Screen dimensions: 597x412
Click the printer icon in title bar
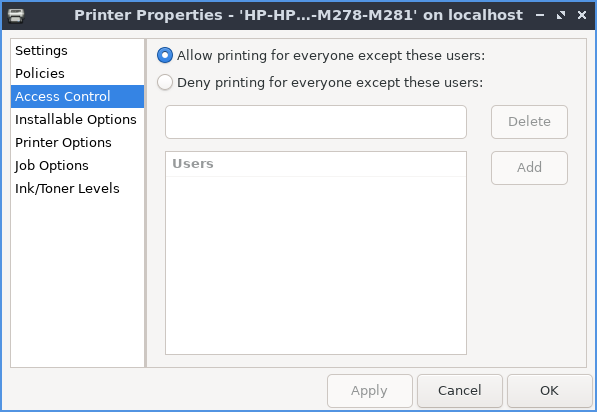tap(16, 15)
